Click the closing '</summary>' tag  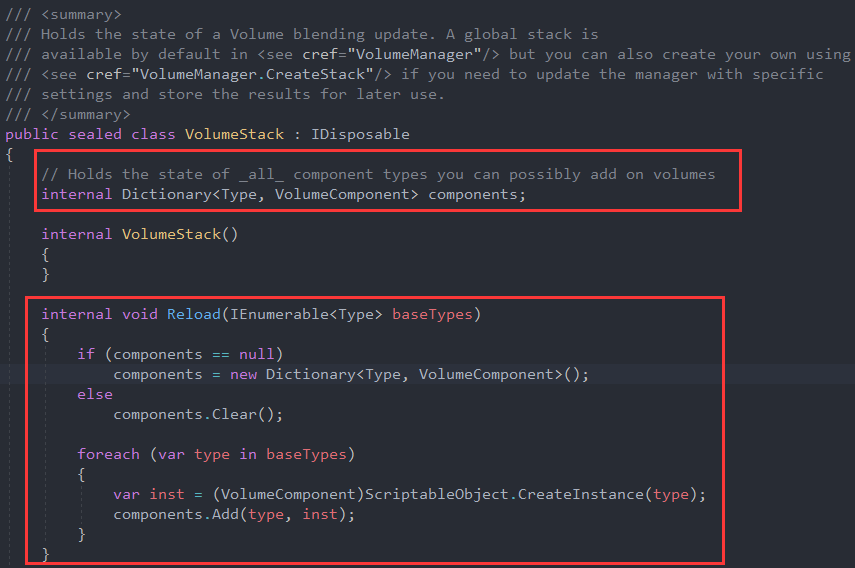click(x=86, y=114)
